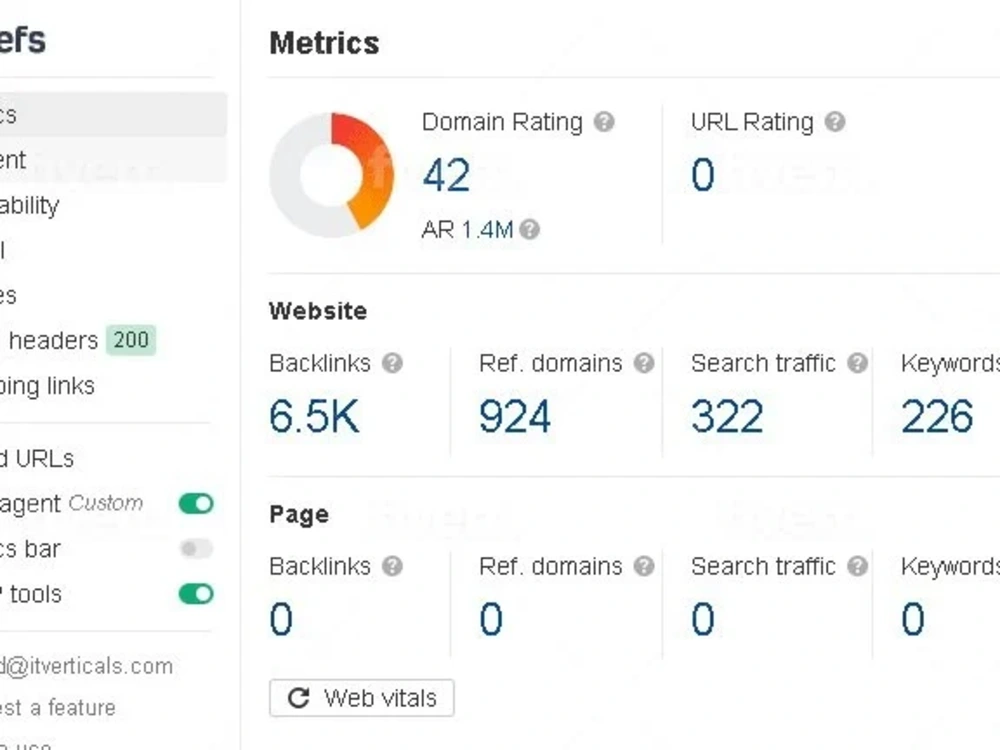
Task: Open the Domain Rating help icon
Action: pos(604,121)
